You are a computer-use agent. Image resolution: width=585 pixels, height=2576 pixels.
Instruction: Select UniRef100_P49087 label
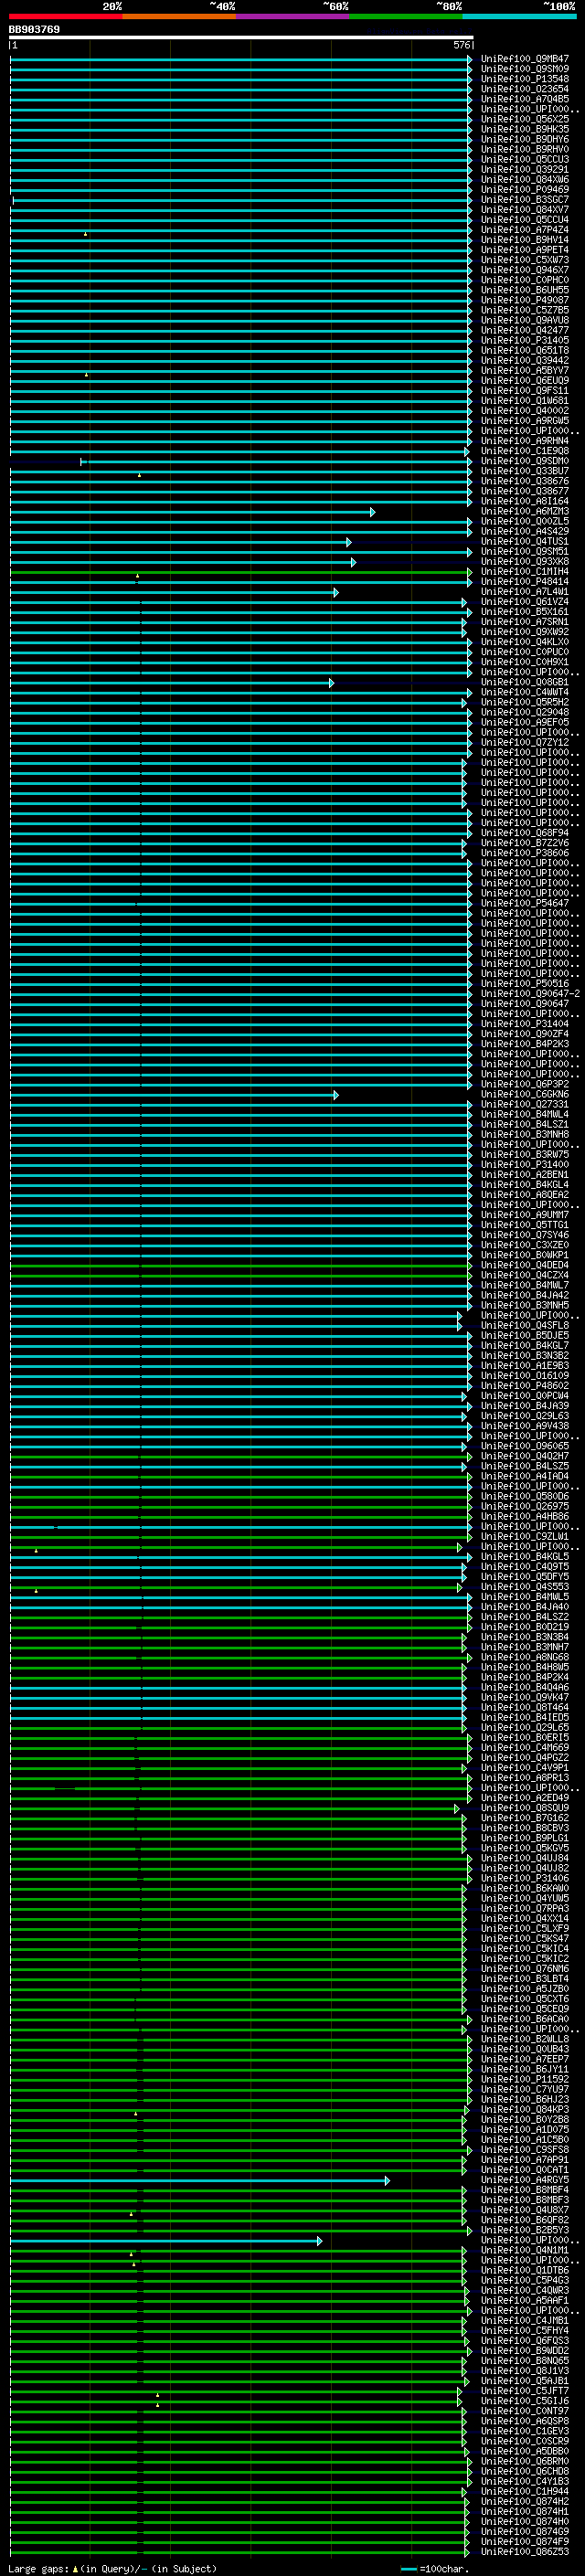525,300
